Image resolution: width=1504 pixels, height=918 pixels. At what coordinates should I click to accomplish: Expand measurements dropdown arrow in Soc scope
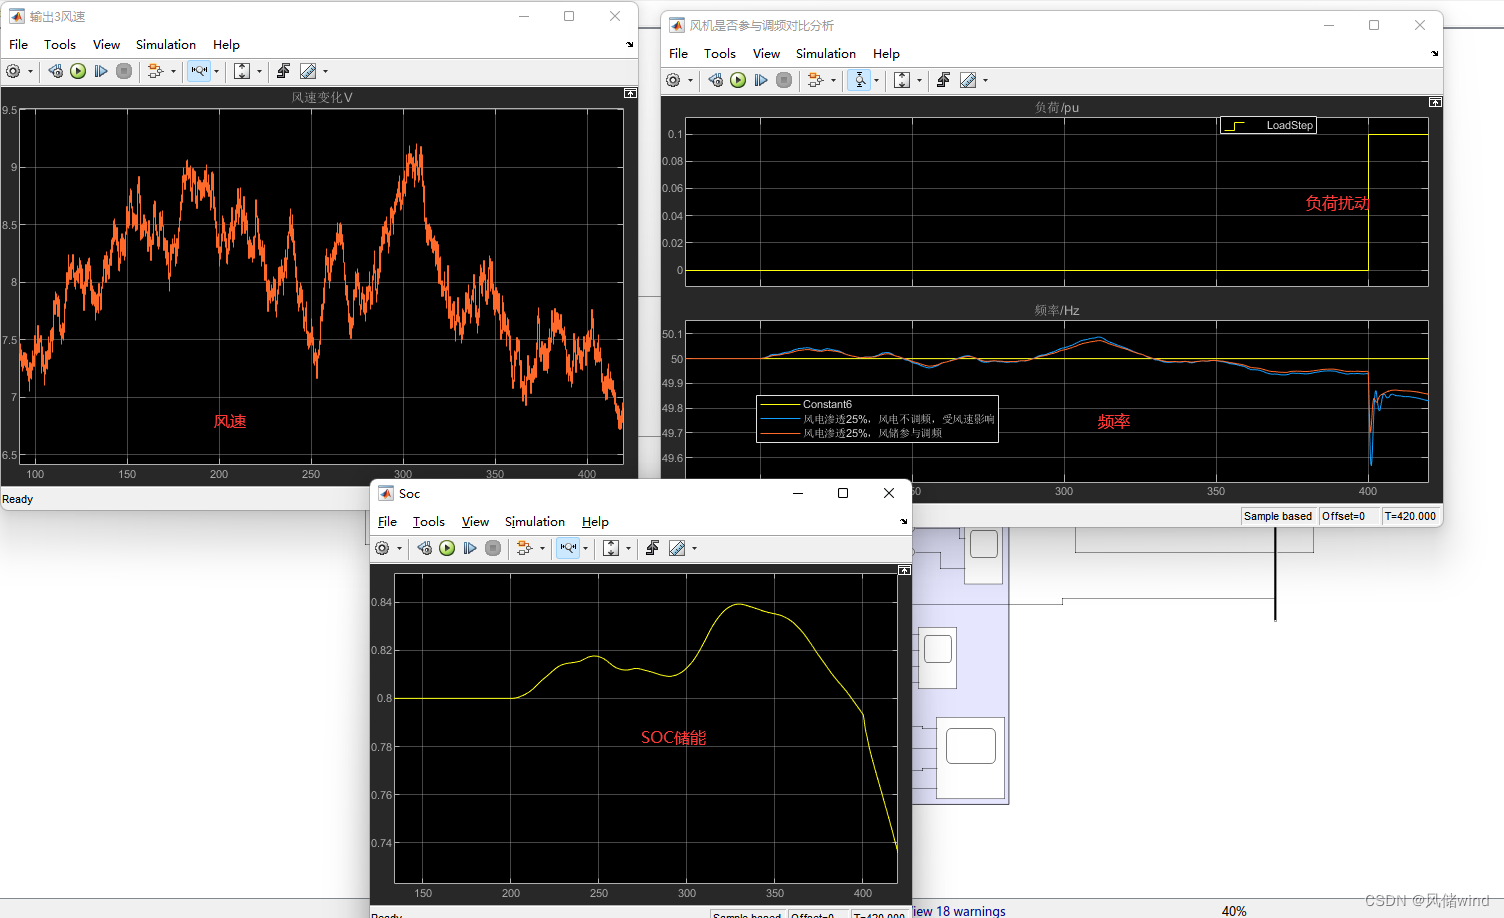pos(694,548)
